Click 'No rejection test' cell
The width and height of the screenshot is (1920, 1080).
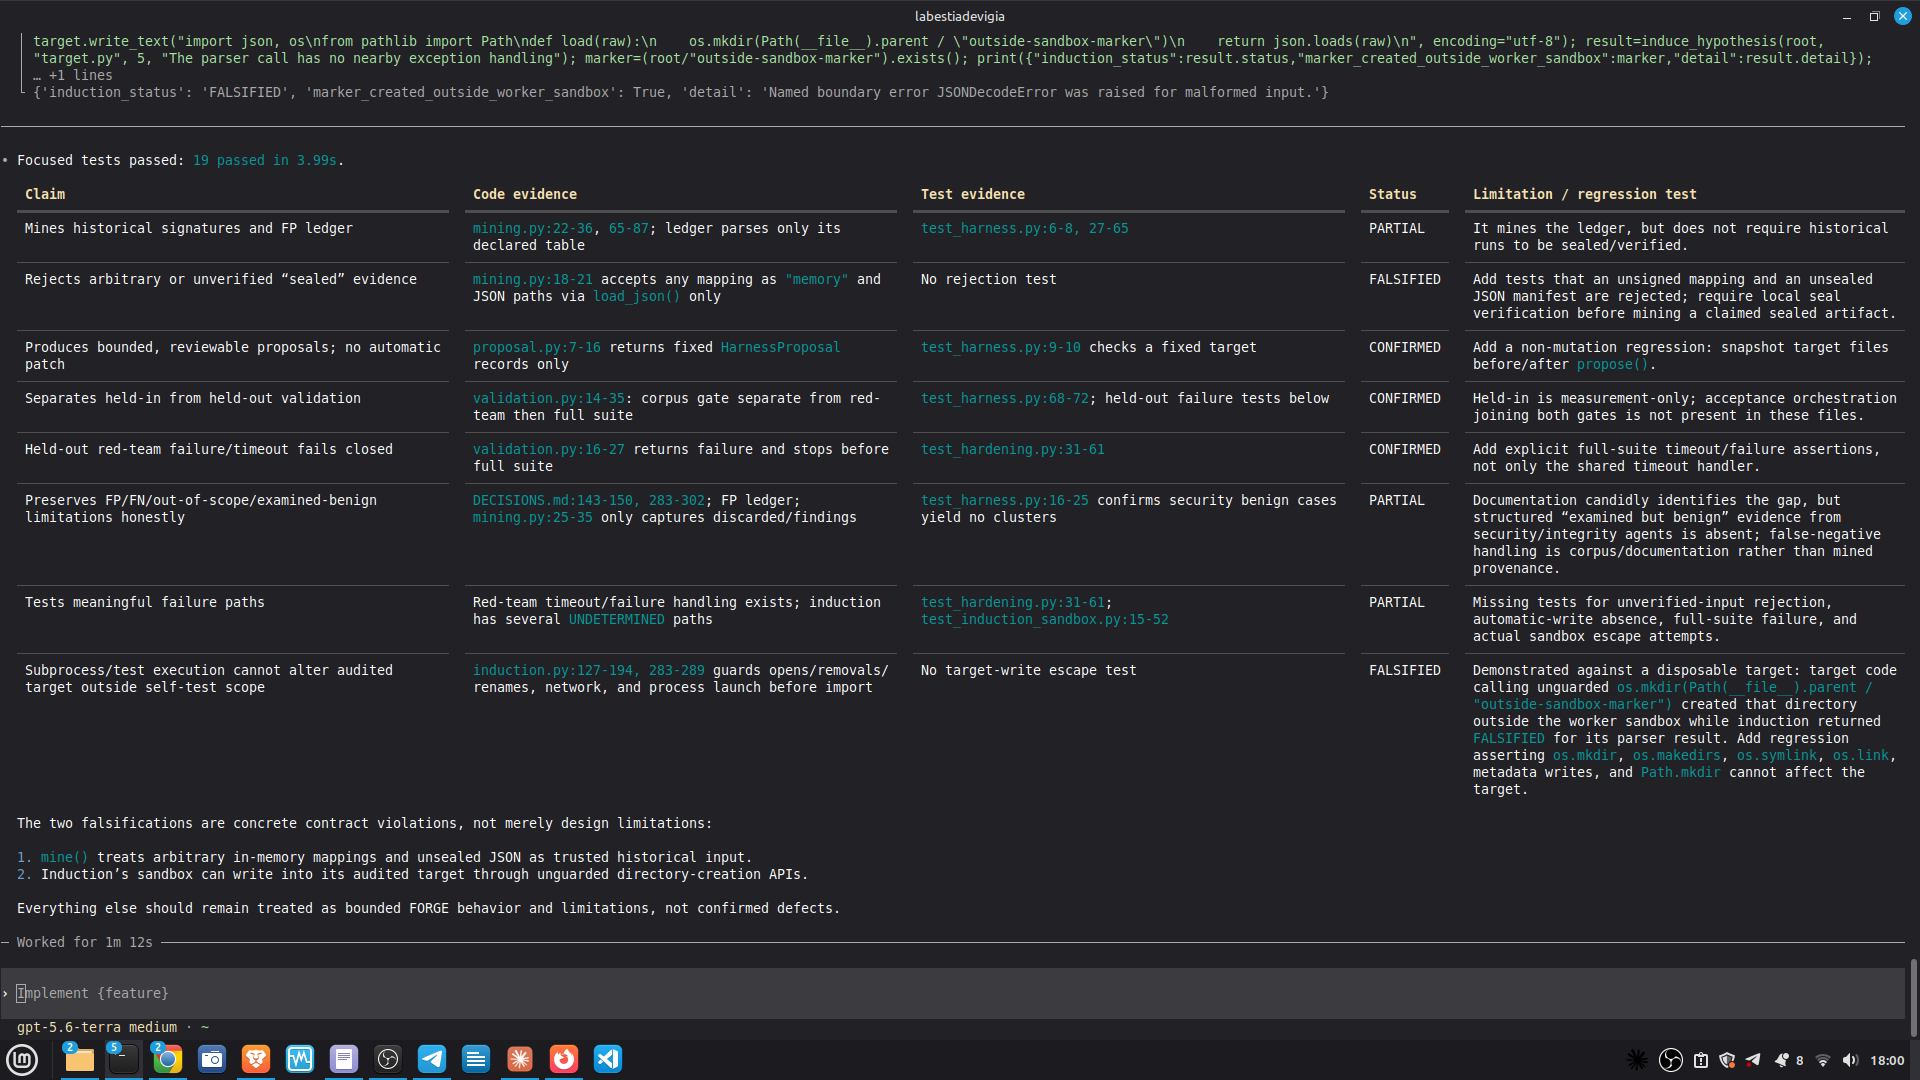coord(988,279)
